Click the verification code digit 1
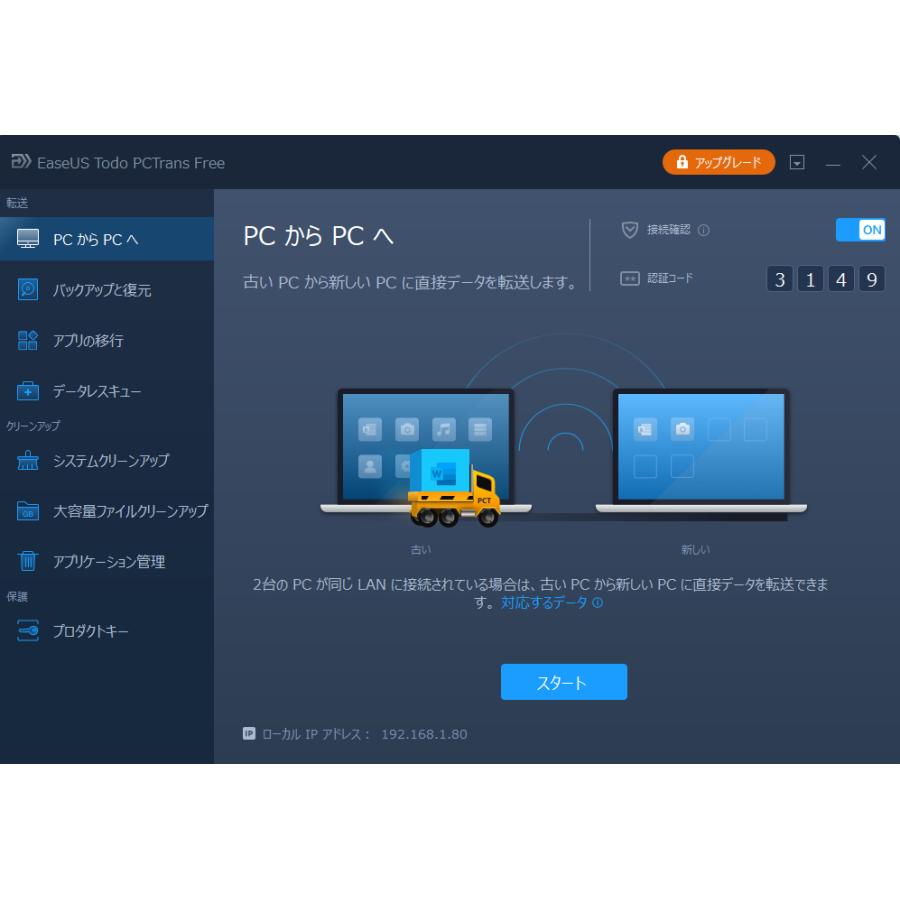900x900 pixels. click(810, 279)
